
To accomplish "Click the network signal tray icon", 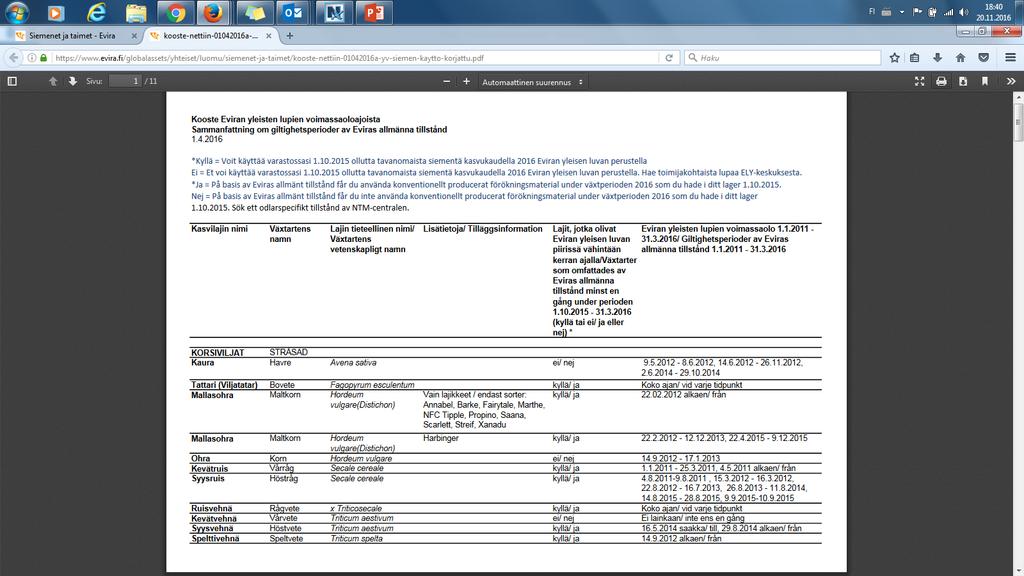I will click(x=948, y=12).
